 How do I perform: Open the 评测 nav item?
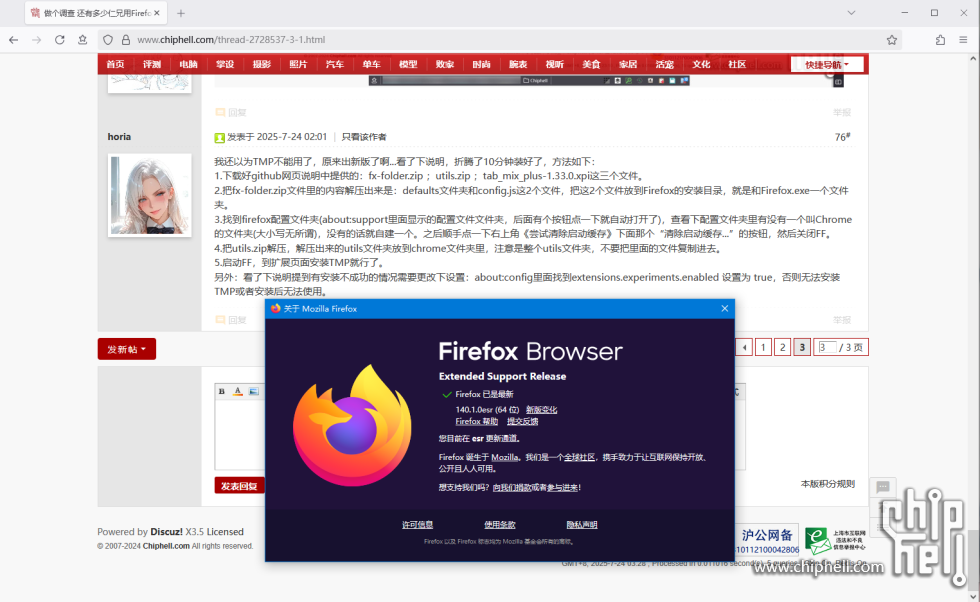(152, 64)
